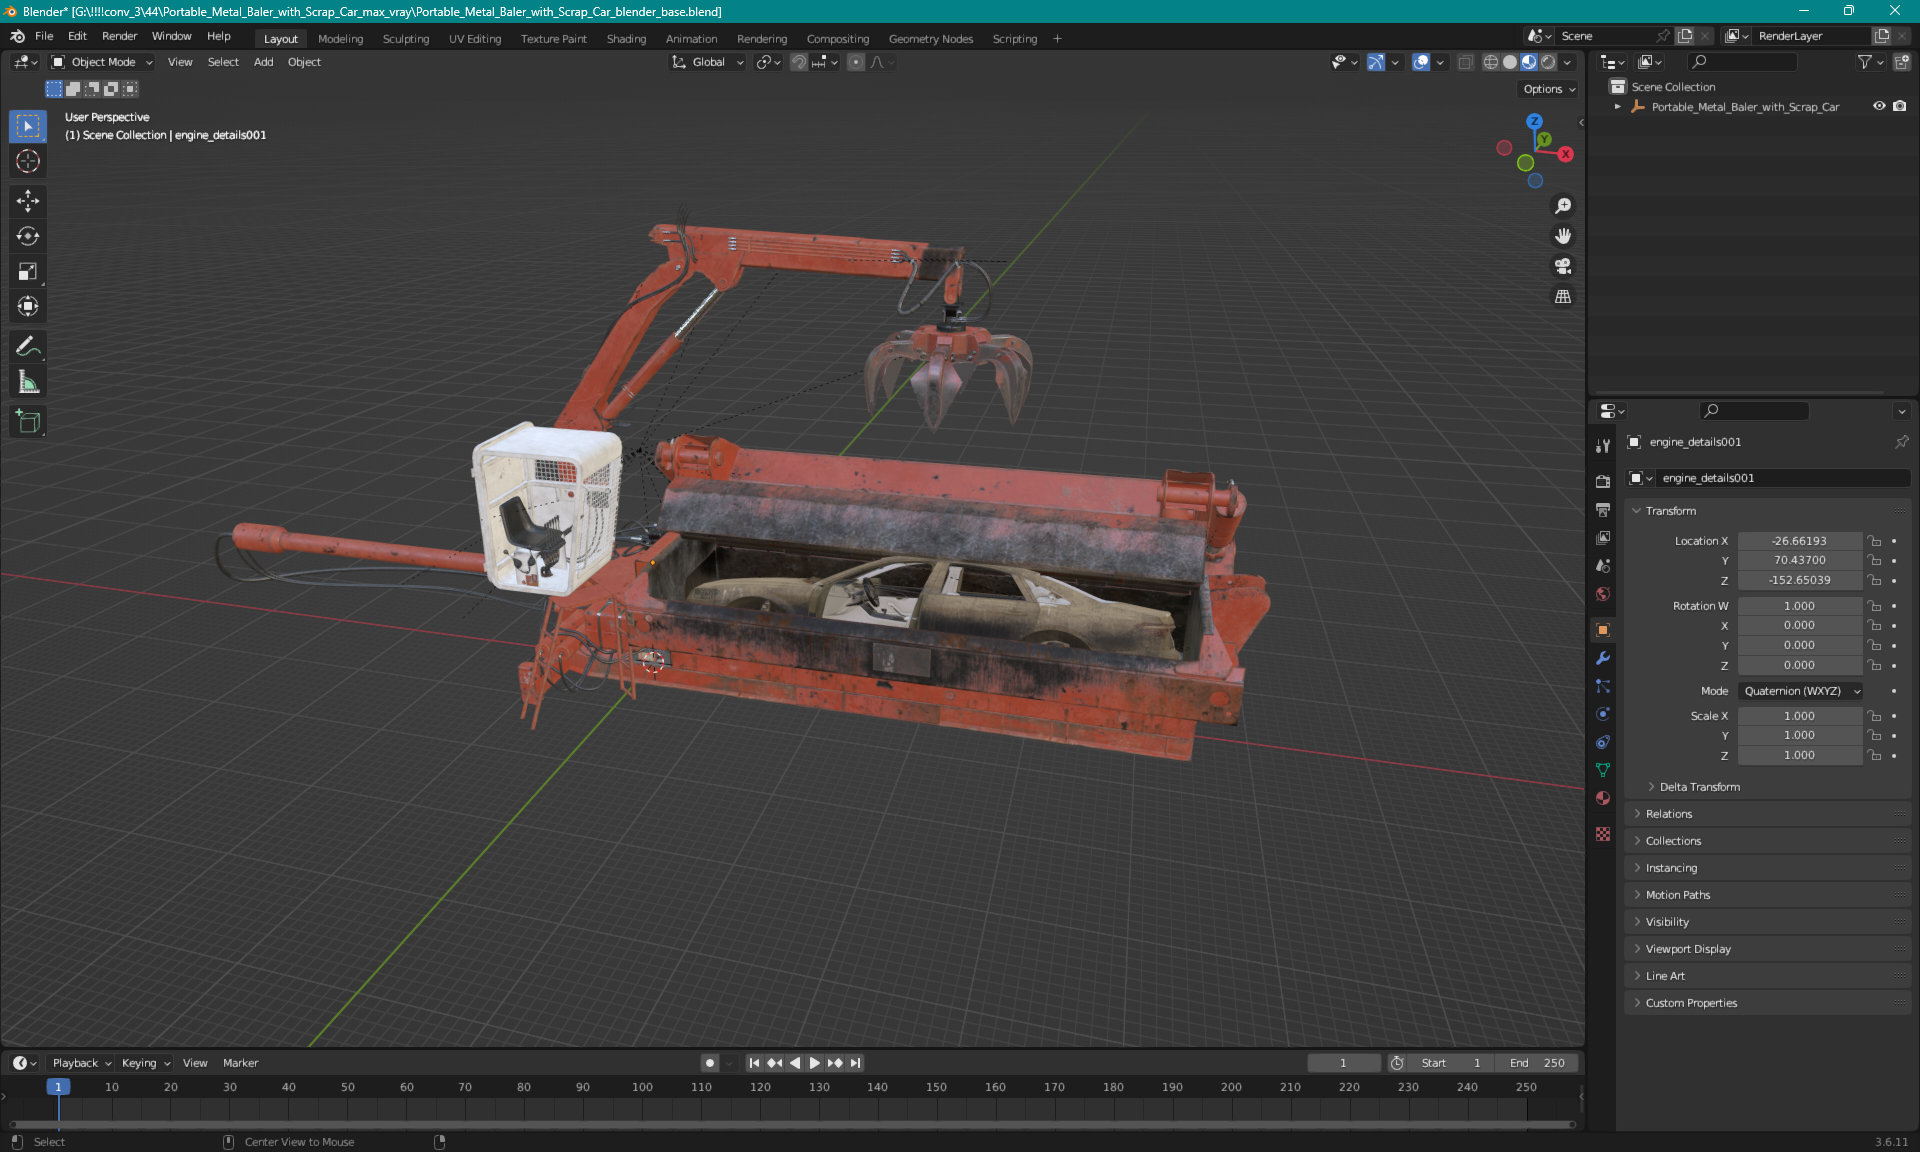Switch to the Geometry Nodes workspace tab
Screen dimensions: 1920x1152
point(930,39)
